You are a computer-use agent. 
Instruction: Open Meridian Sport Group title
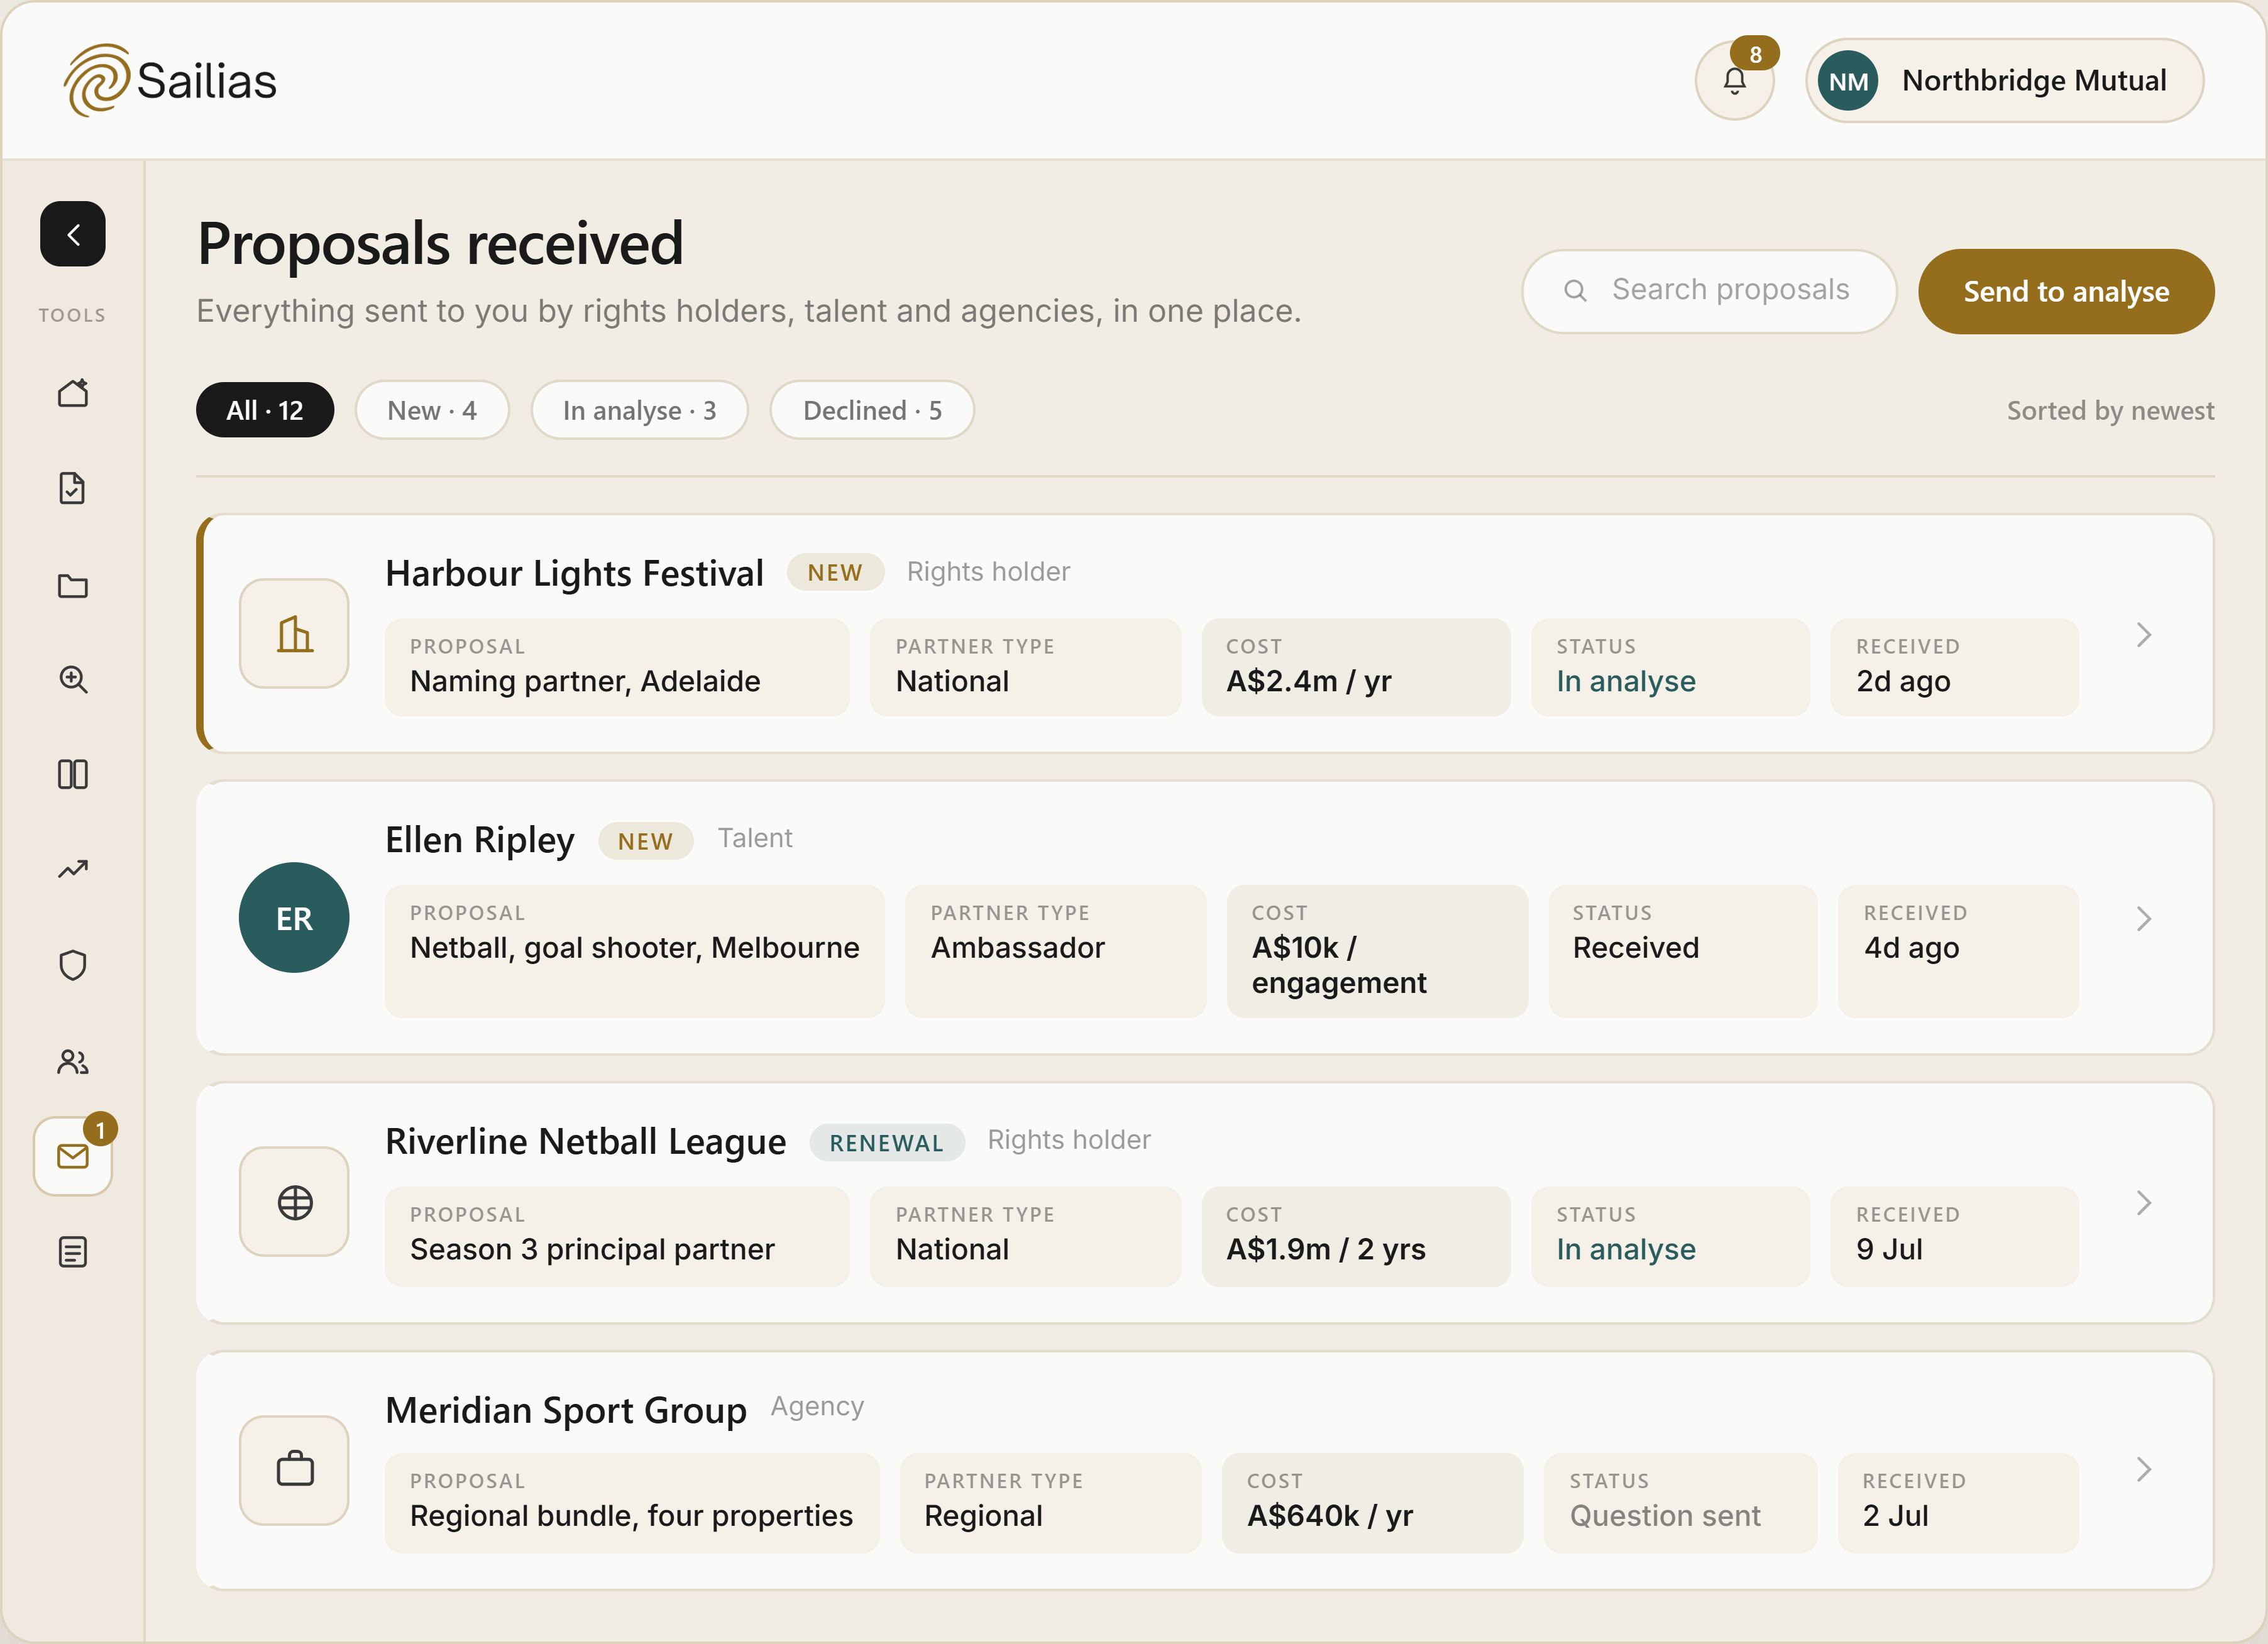tap(566, 1410)
